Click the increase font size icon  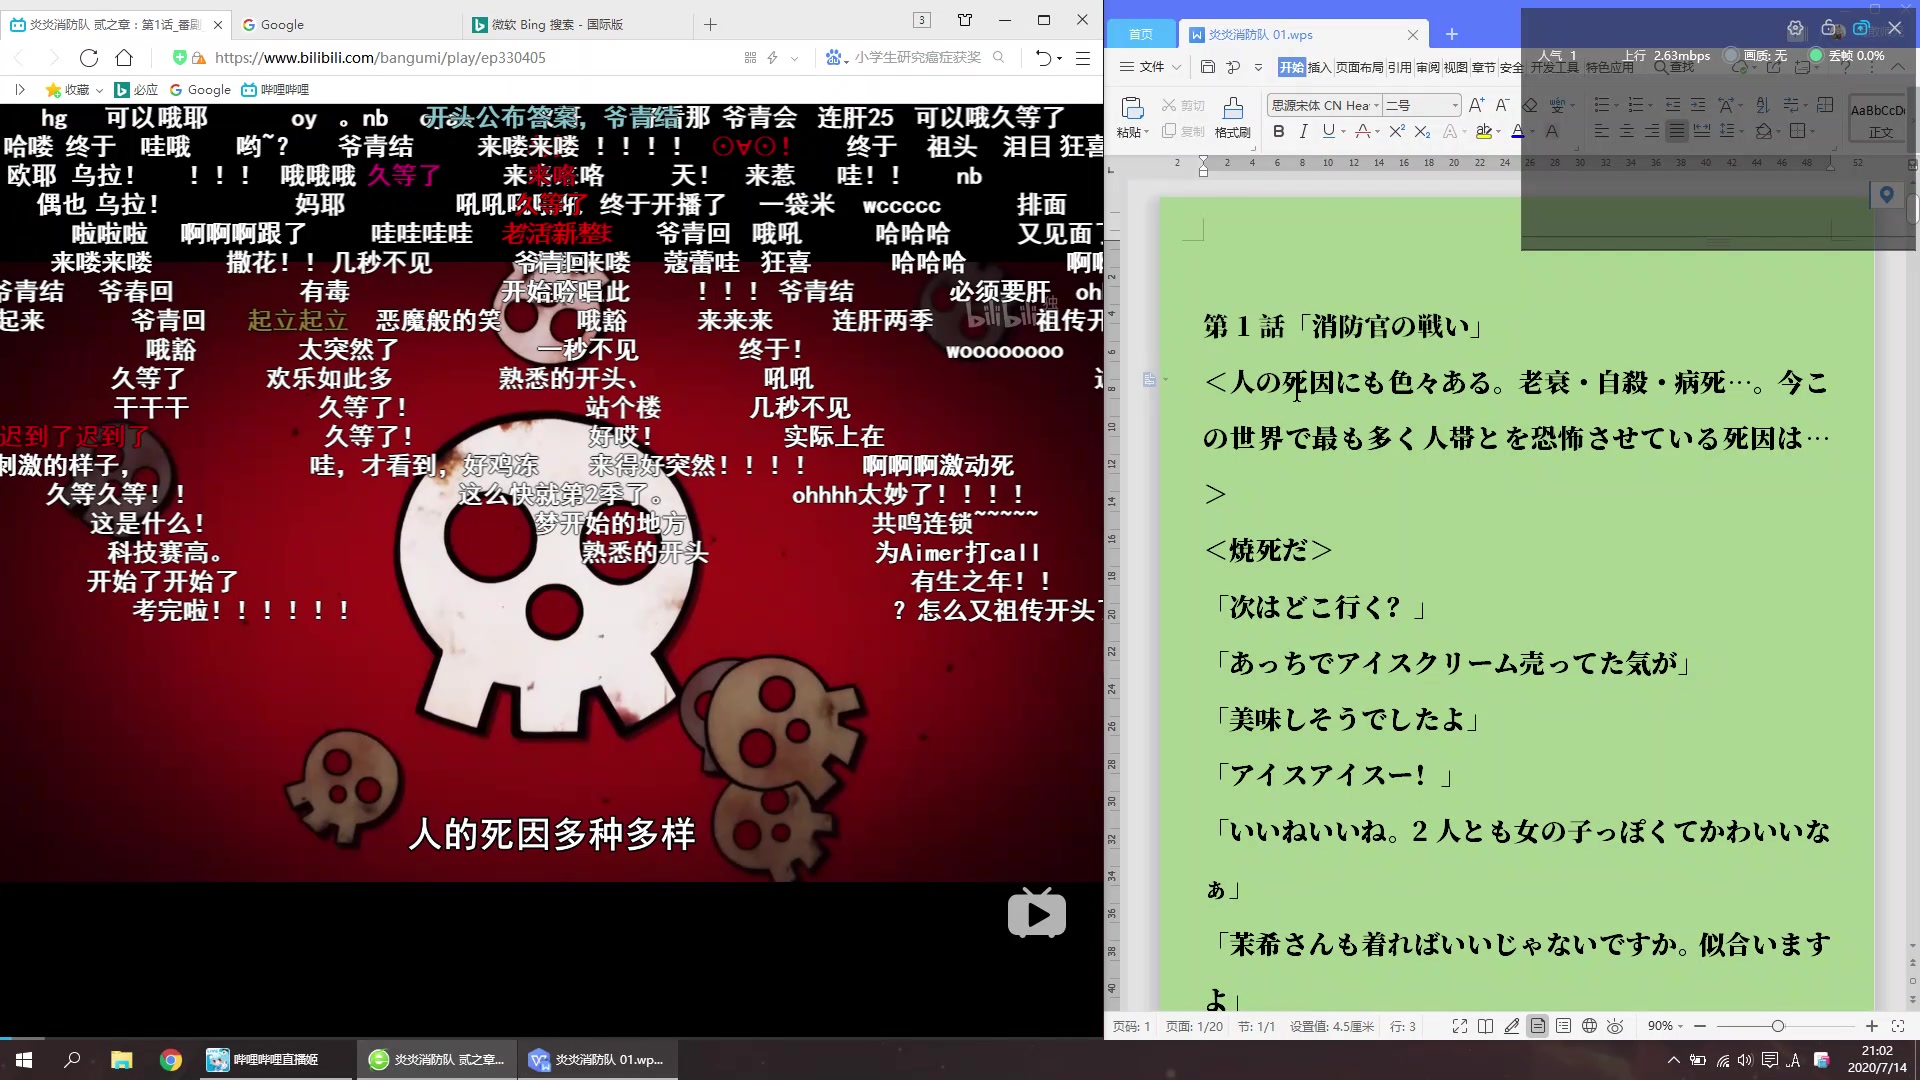(x=1476, y=105)
